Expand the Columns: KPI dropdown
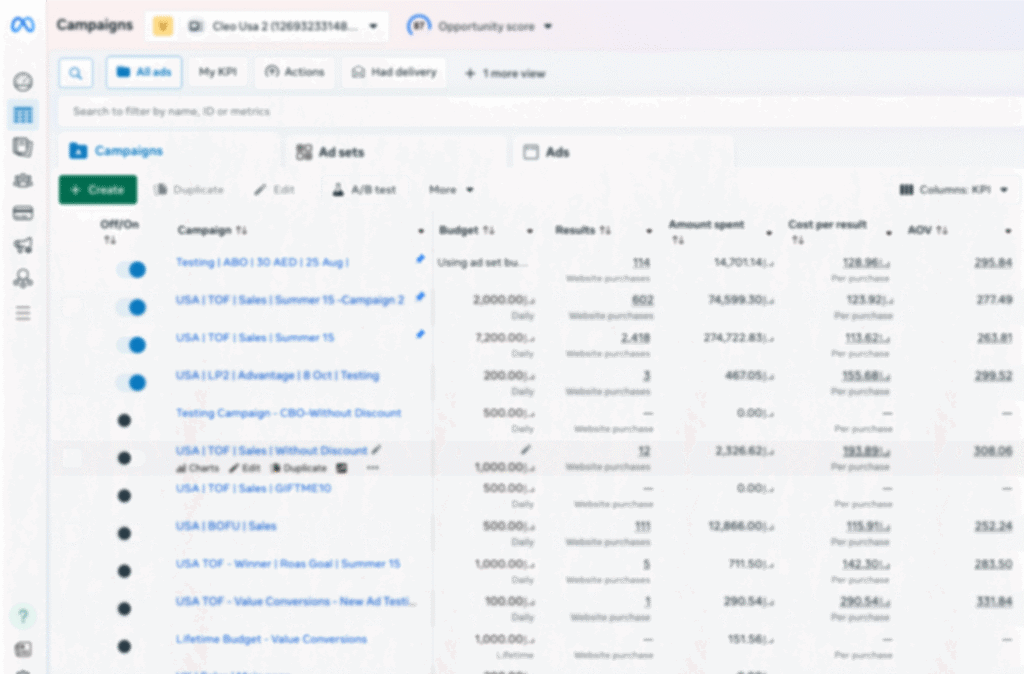Image resolution: width=1024 pixels, height=674 pixels. 954,190
